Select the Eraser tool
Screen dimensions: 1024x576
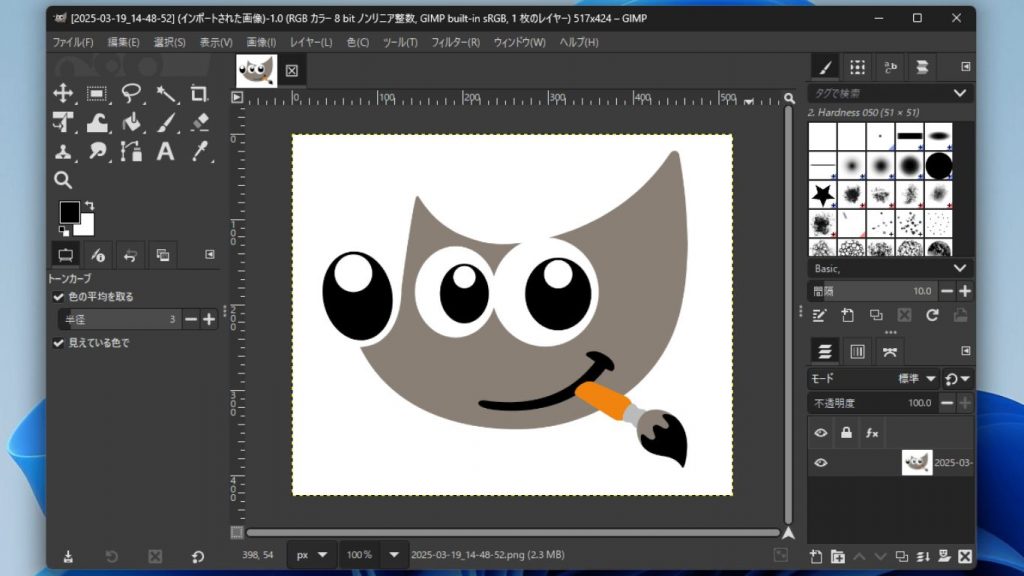(198, 122)
